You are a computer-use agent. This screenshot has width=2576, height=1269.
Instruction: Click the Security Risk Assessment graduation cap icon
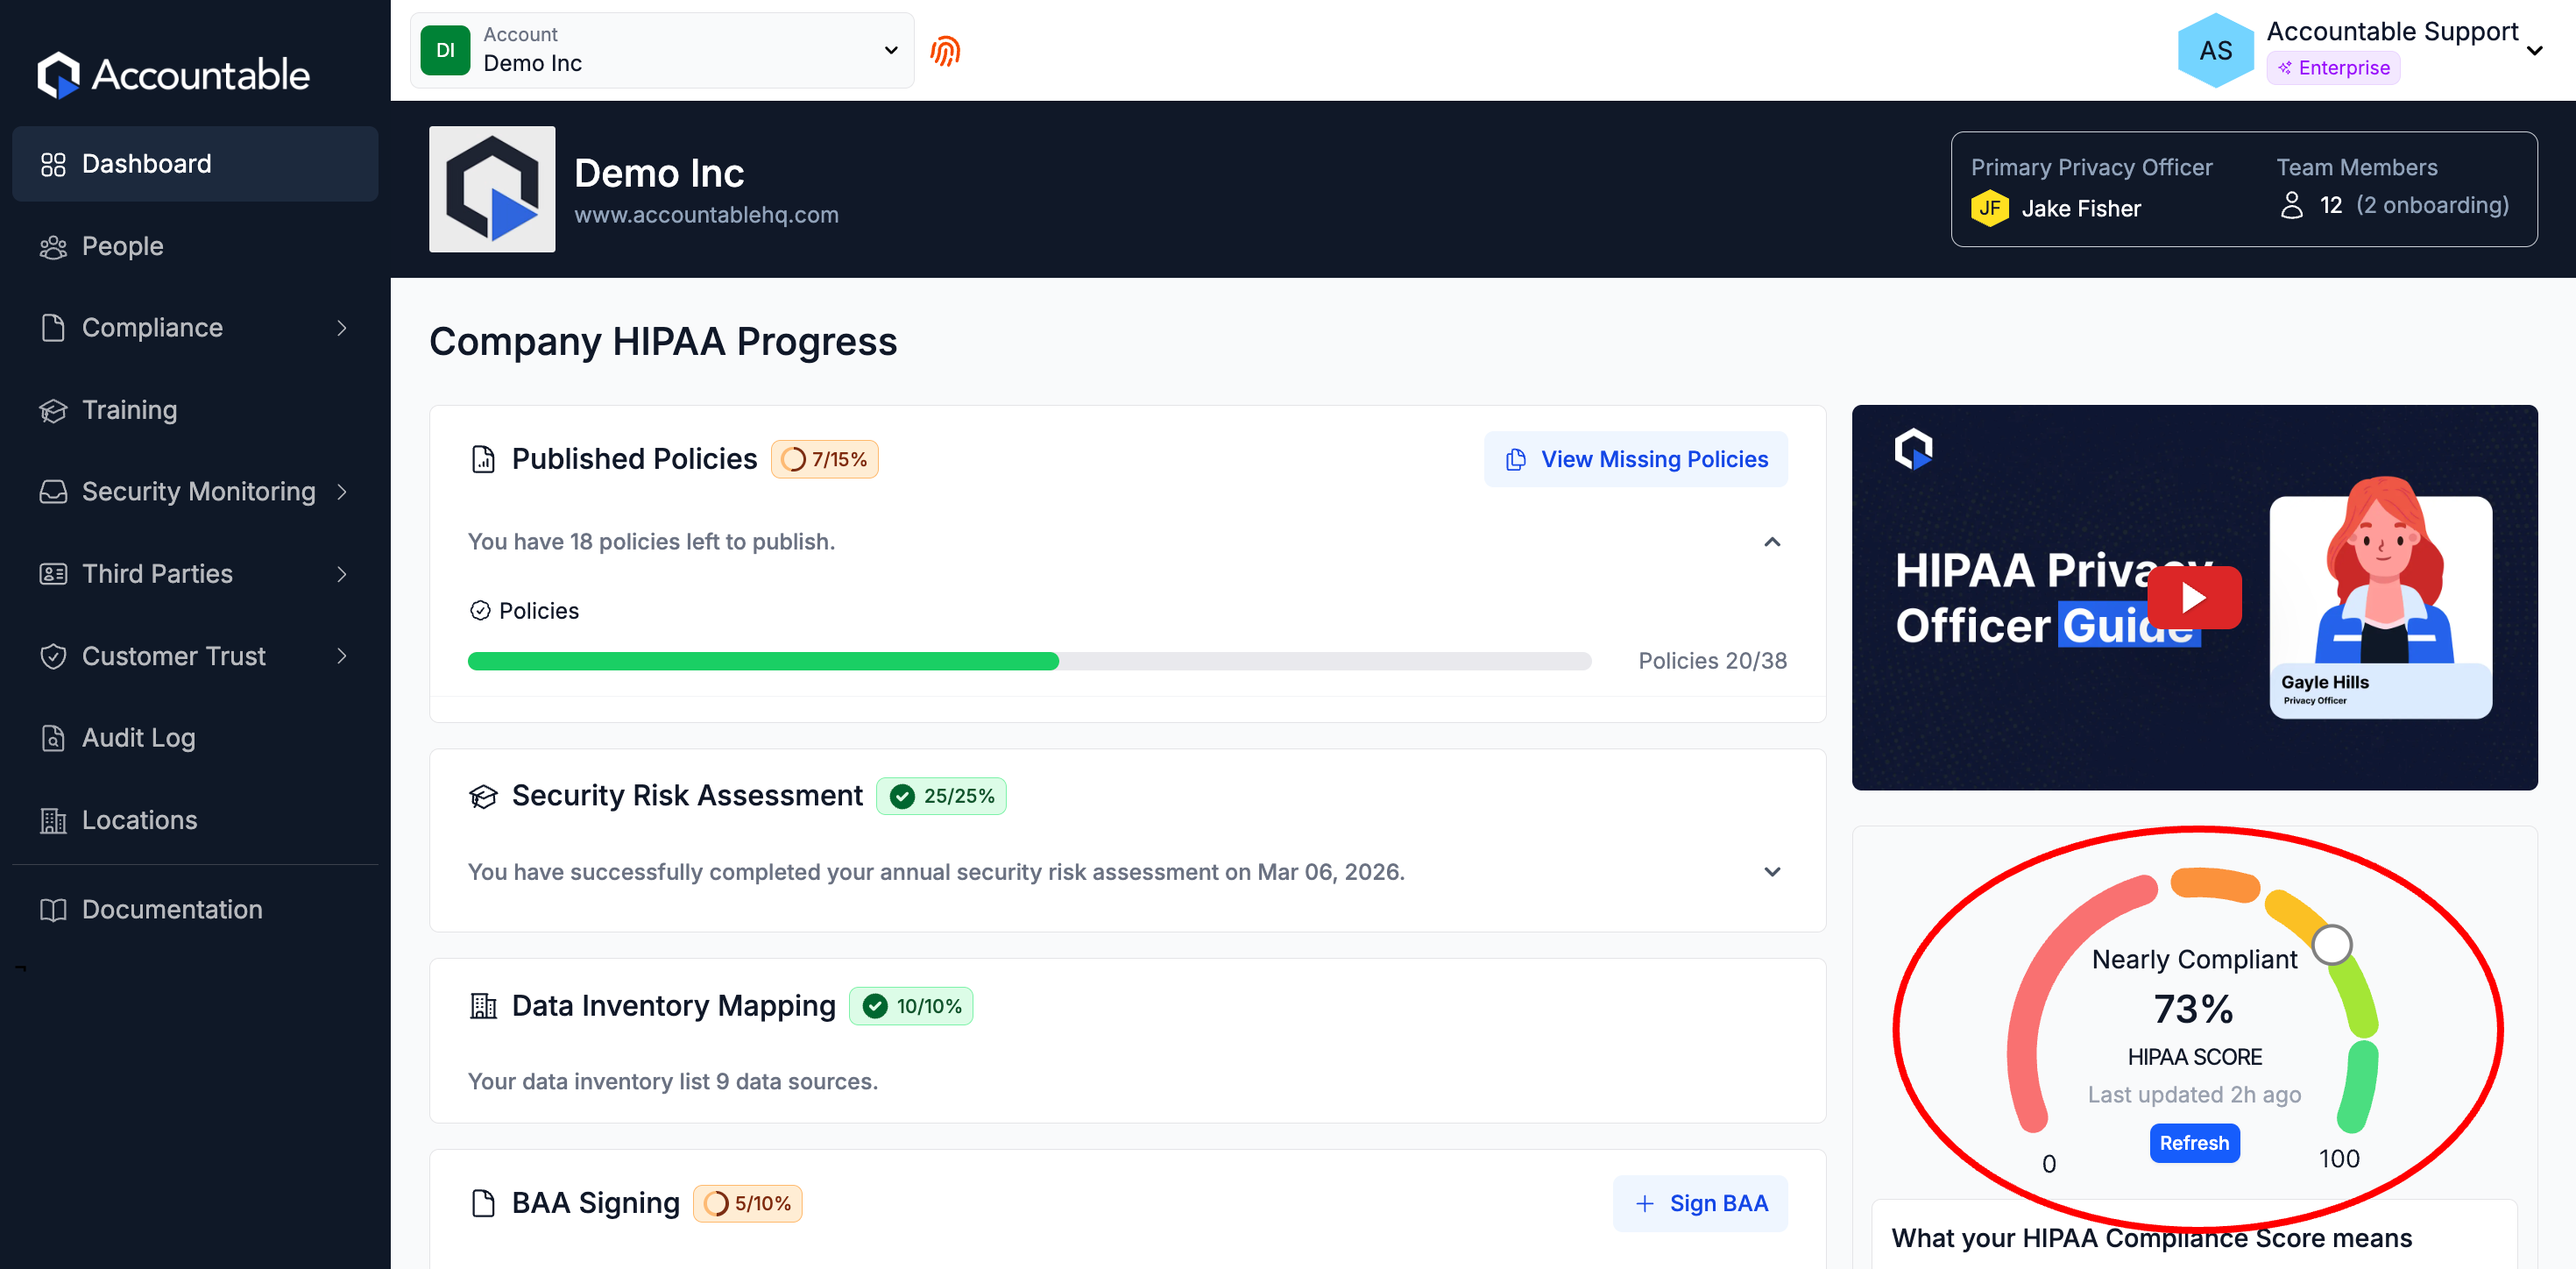(483, 796)
